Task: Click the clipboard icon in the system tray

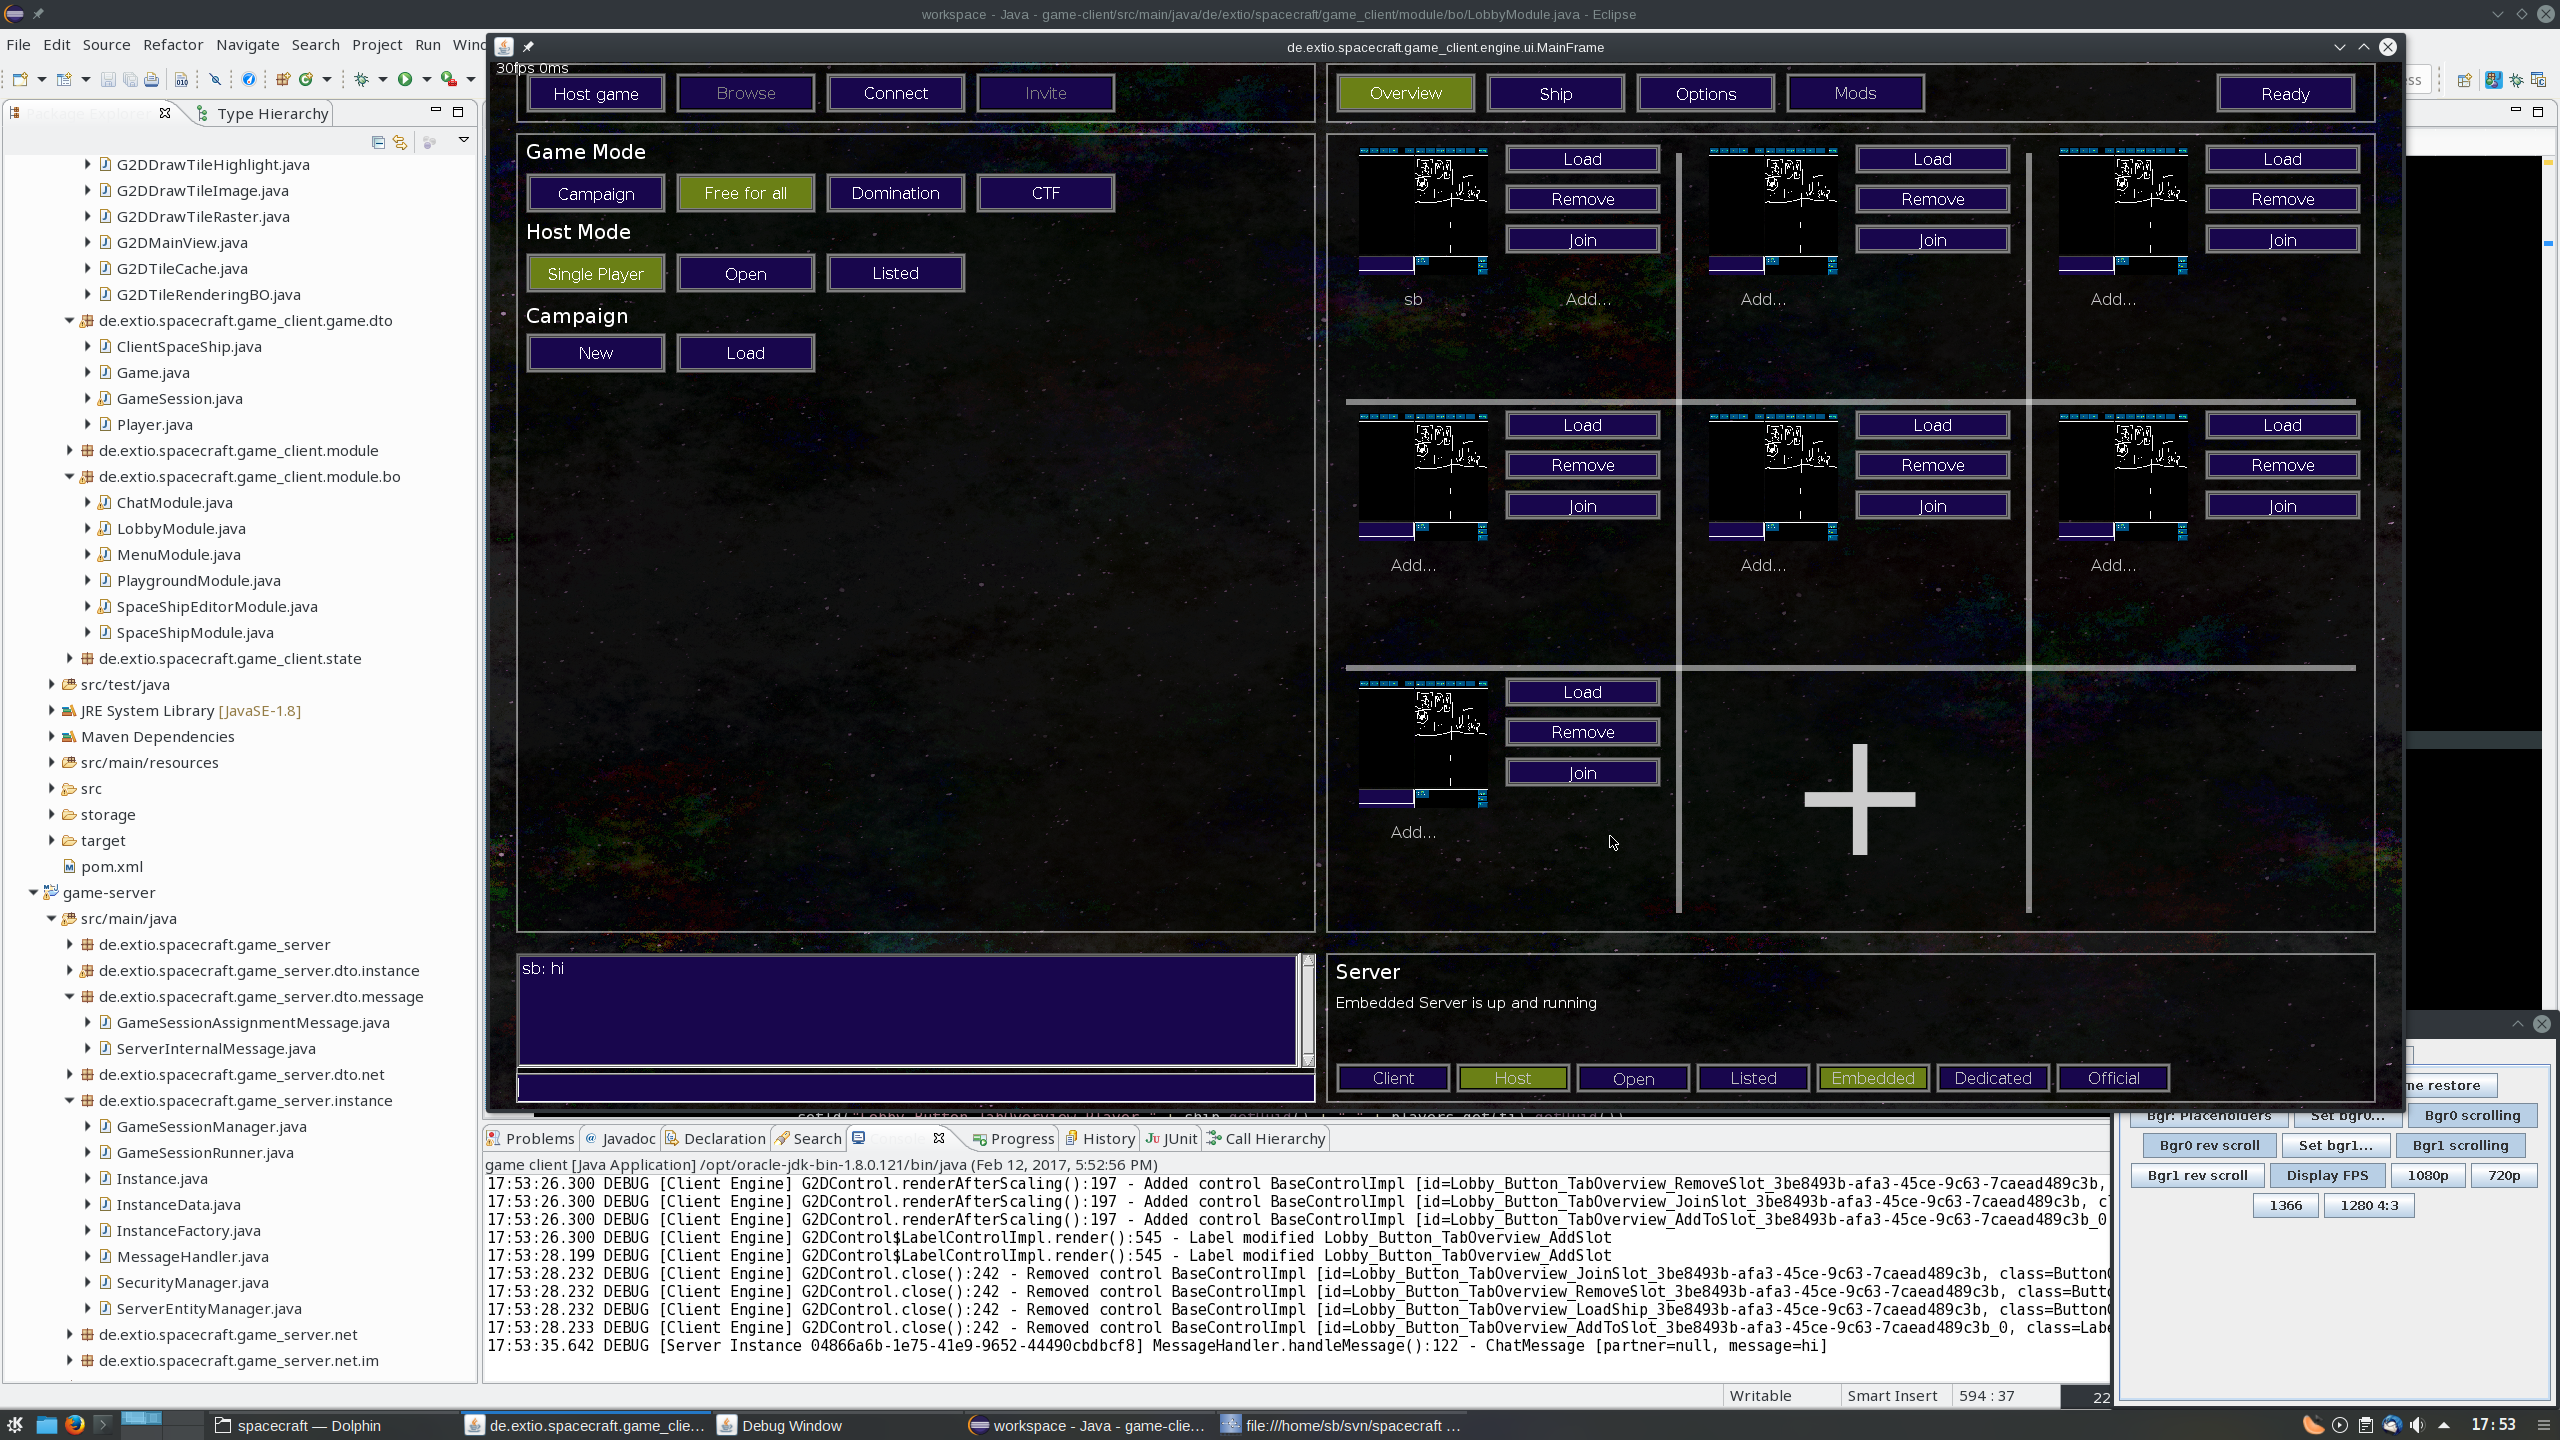Action: pyautogui.click(x=2365, y=1425)
